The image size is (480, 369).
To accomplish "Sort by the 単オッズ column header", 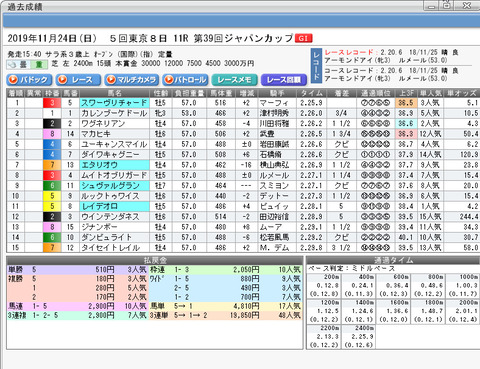I will click(462, 93).
